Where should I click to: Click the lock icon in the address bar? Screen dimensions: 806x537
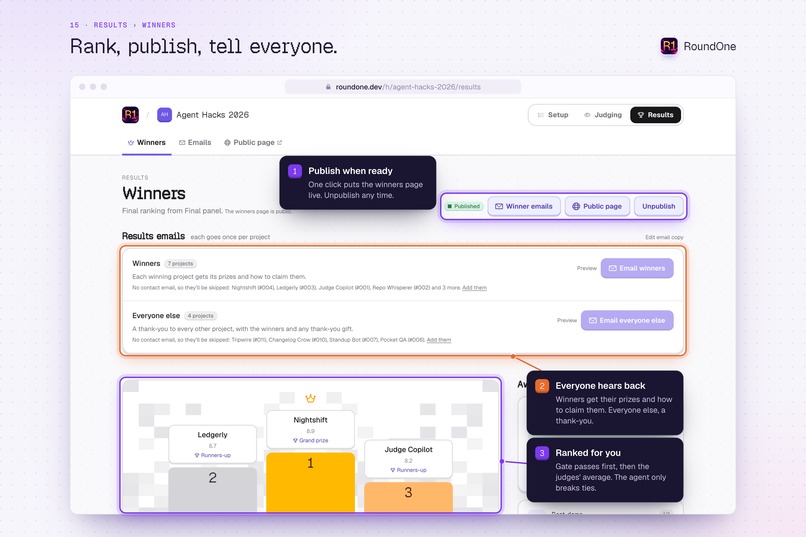(x=328, y=87)
